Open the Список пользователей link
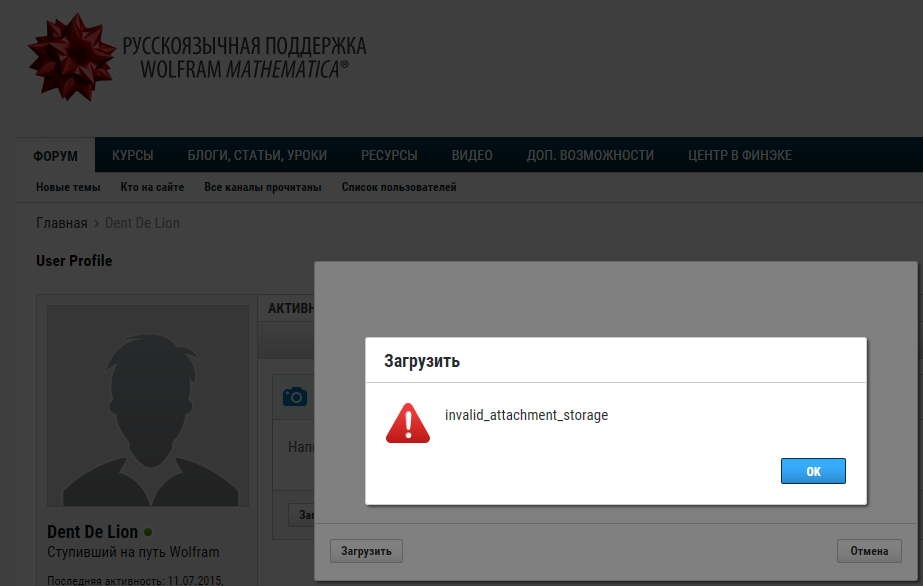Image resolution: width=923 pixels, height=586 pixels. (x=399, y=187)
